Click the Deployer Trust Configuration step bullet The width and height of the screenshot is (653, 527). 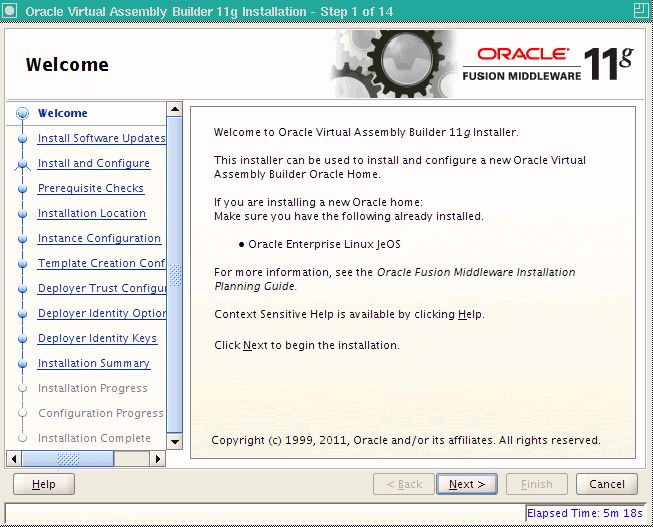[22, 289]
